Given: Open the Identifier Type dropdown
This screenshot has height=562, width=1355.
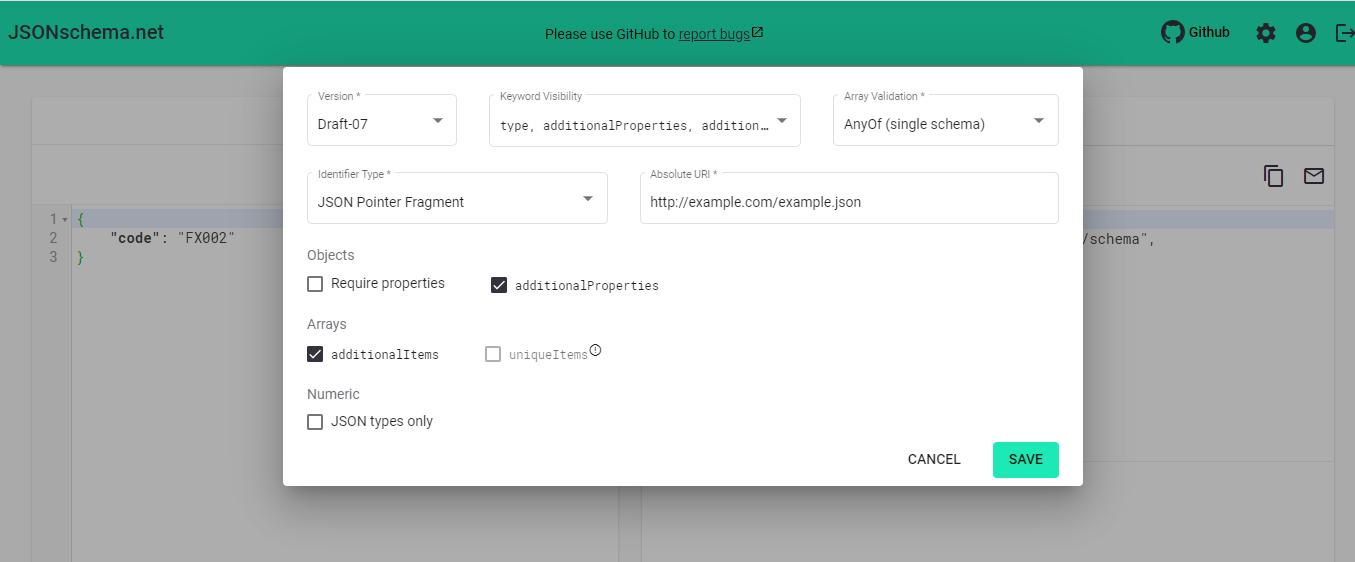Looking at the screenshot, I should [x=457, y=198].
